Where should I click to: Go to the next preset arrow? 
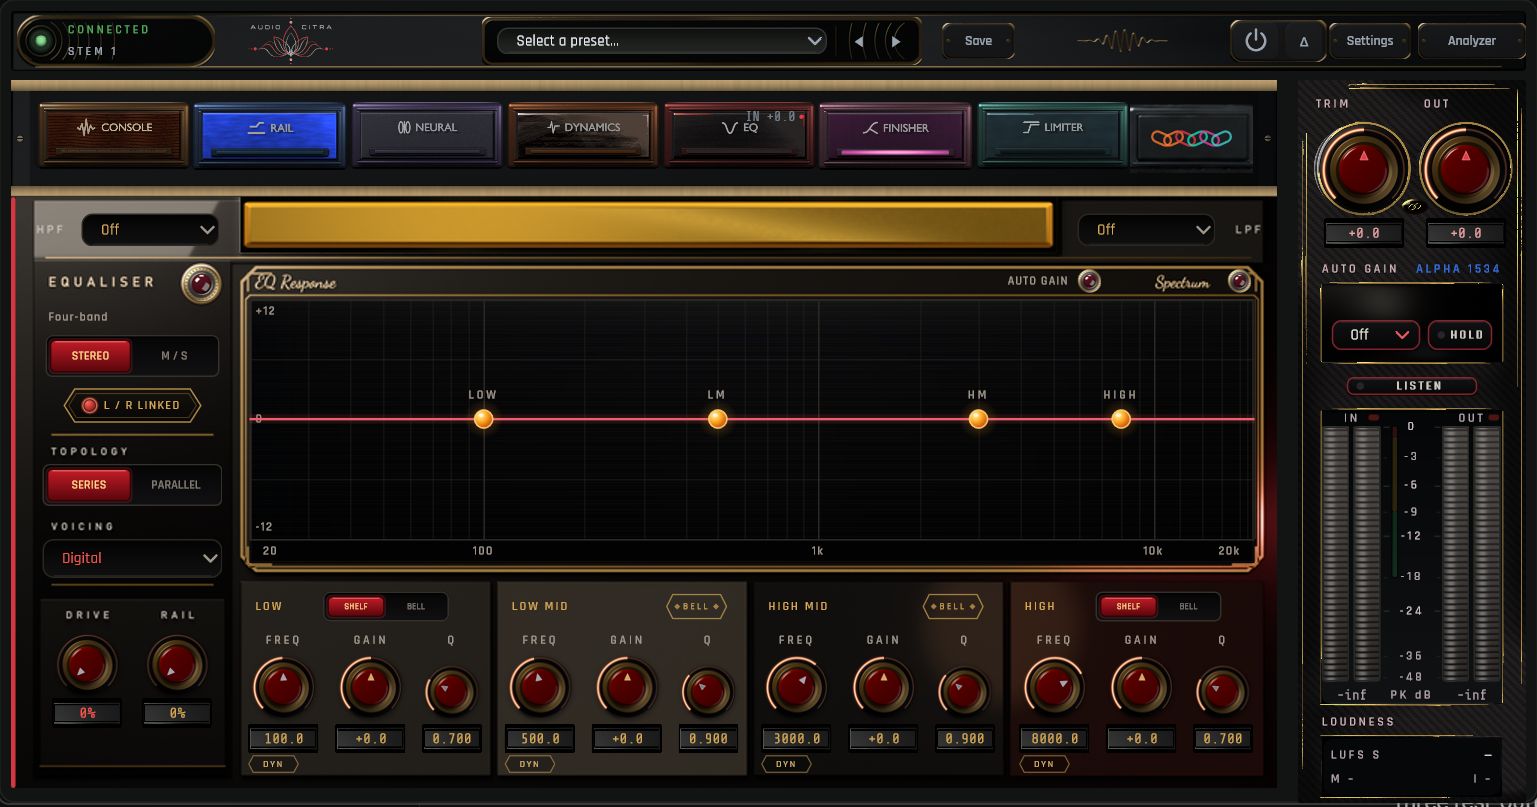click(x=896, y=42)
